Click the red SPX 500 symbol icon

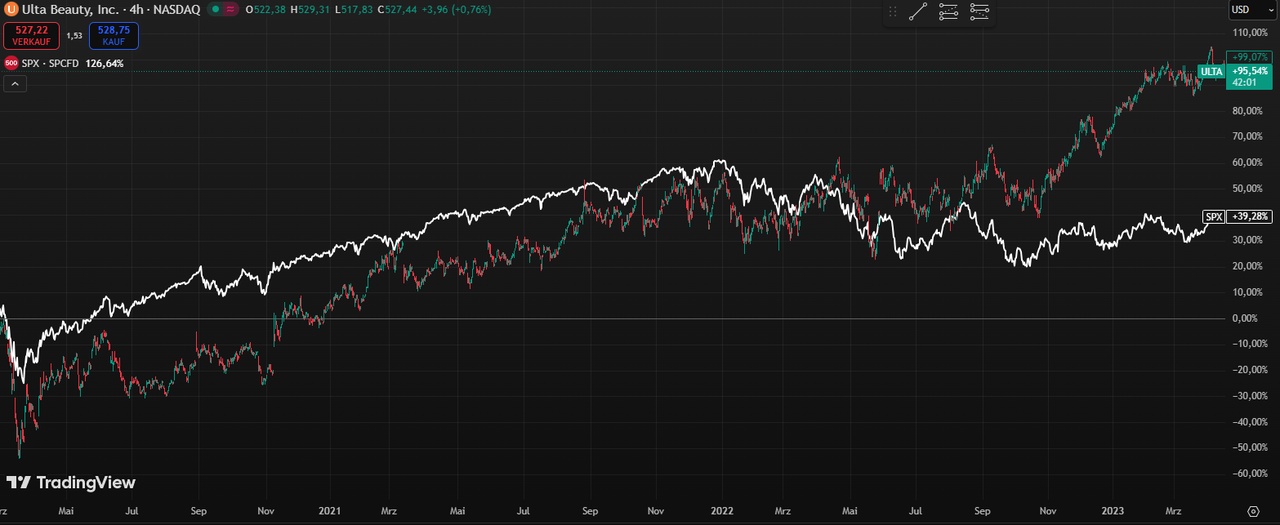[x=11, y=63]
